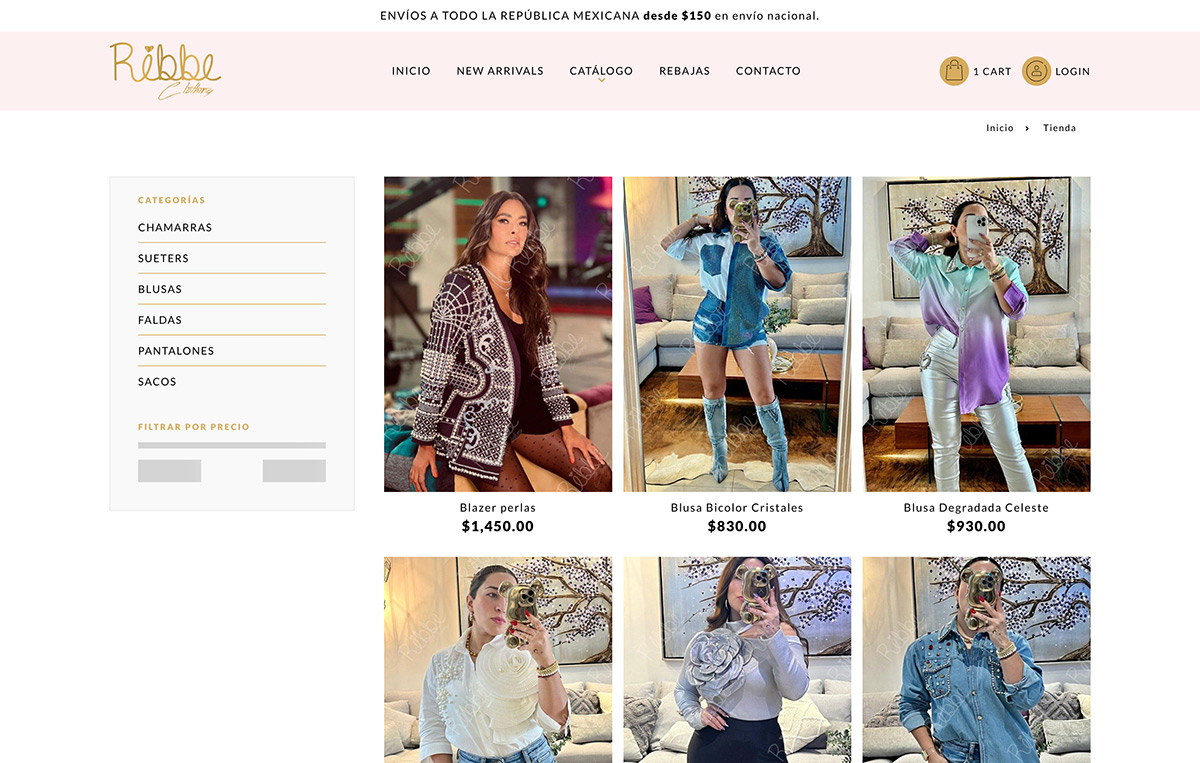Viewport: 1200px width, 763px height.
Task: Click the Filtrar por precio heading
Action: (194, 427)
